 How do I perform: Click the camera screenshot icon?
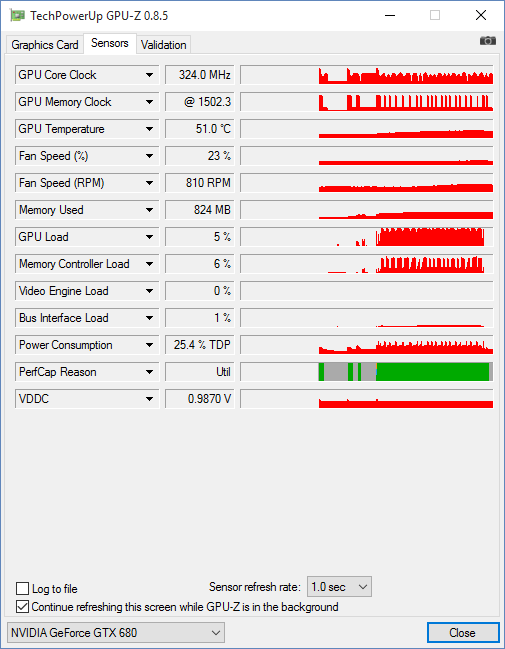(488, 41)
